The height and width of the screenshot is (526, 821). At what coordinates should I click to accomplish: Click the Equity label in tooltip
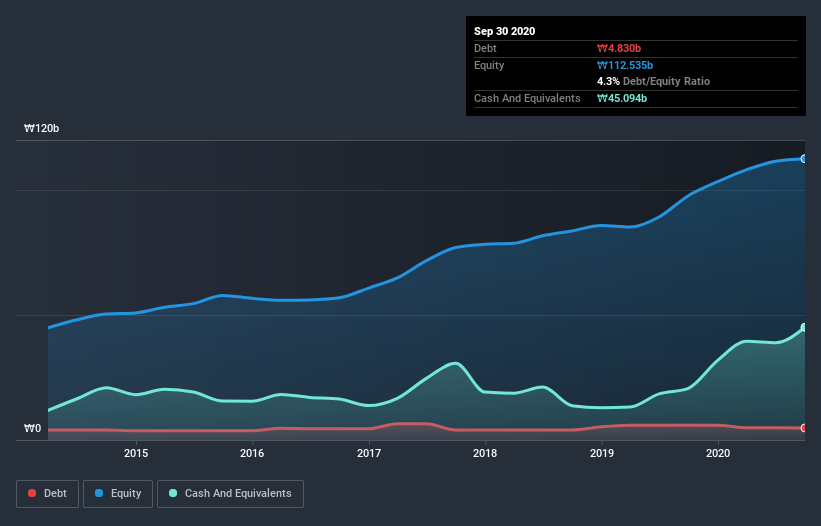tap(489, 65)
